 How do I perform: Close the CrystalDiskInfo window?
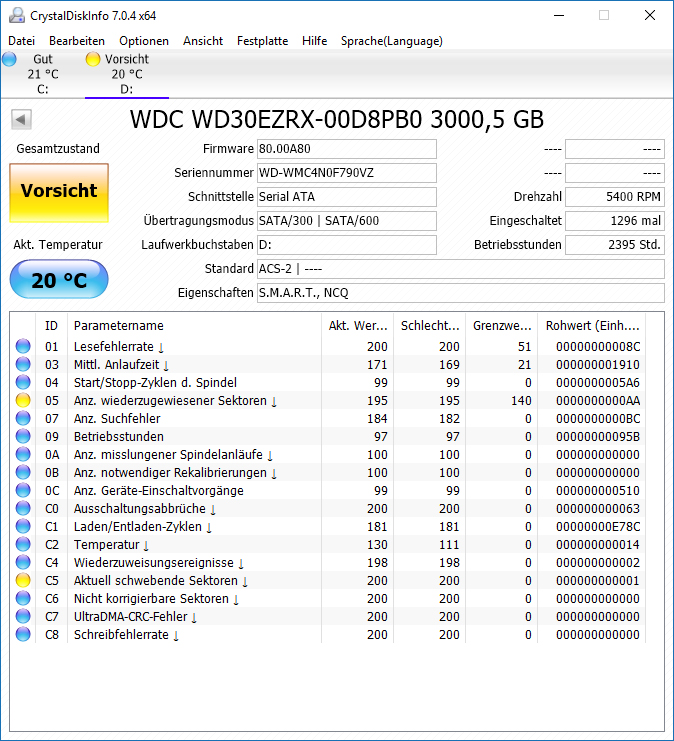pos(650,16)
